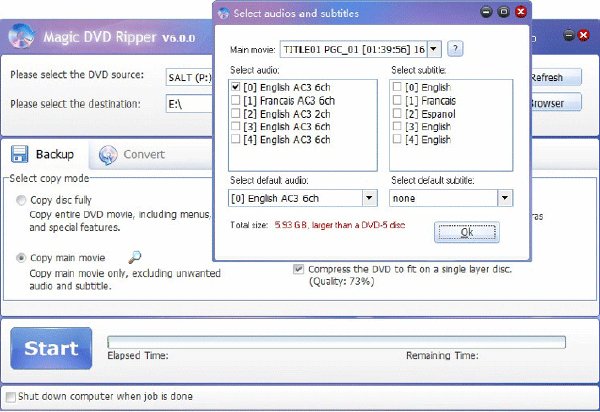Click the magnifier icon next to Copy main movie
Viewport: 600px width, 412px height.
point(134,257)
